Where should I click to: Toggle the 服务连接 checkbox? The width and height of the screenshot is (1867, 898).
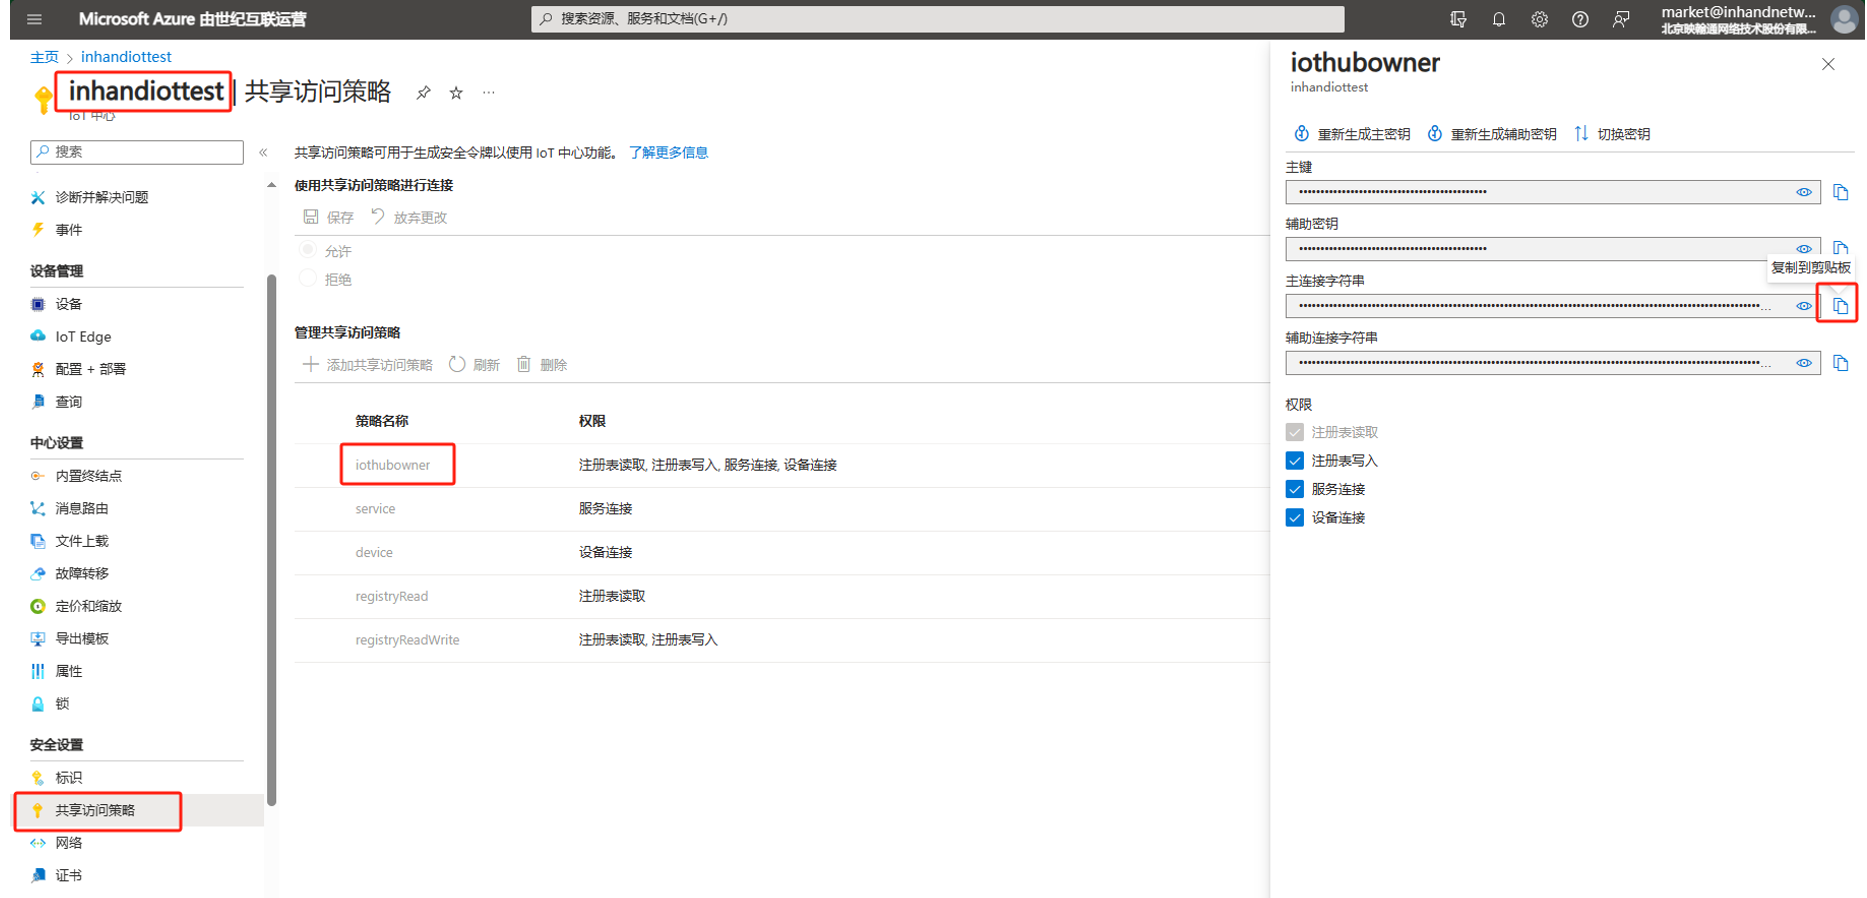coord(1295,489)
